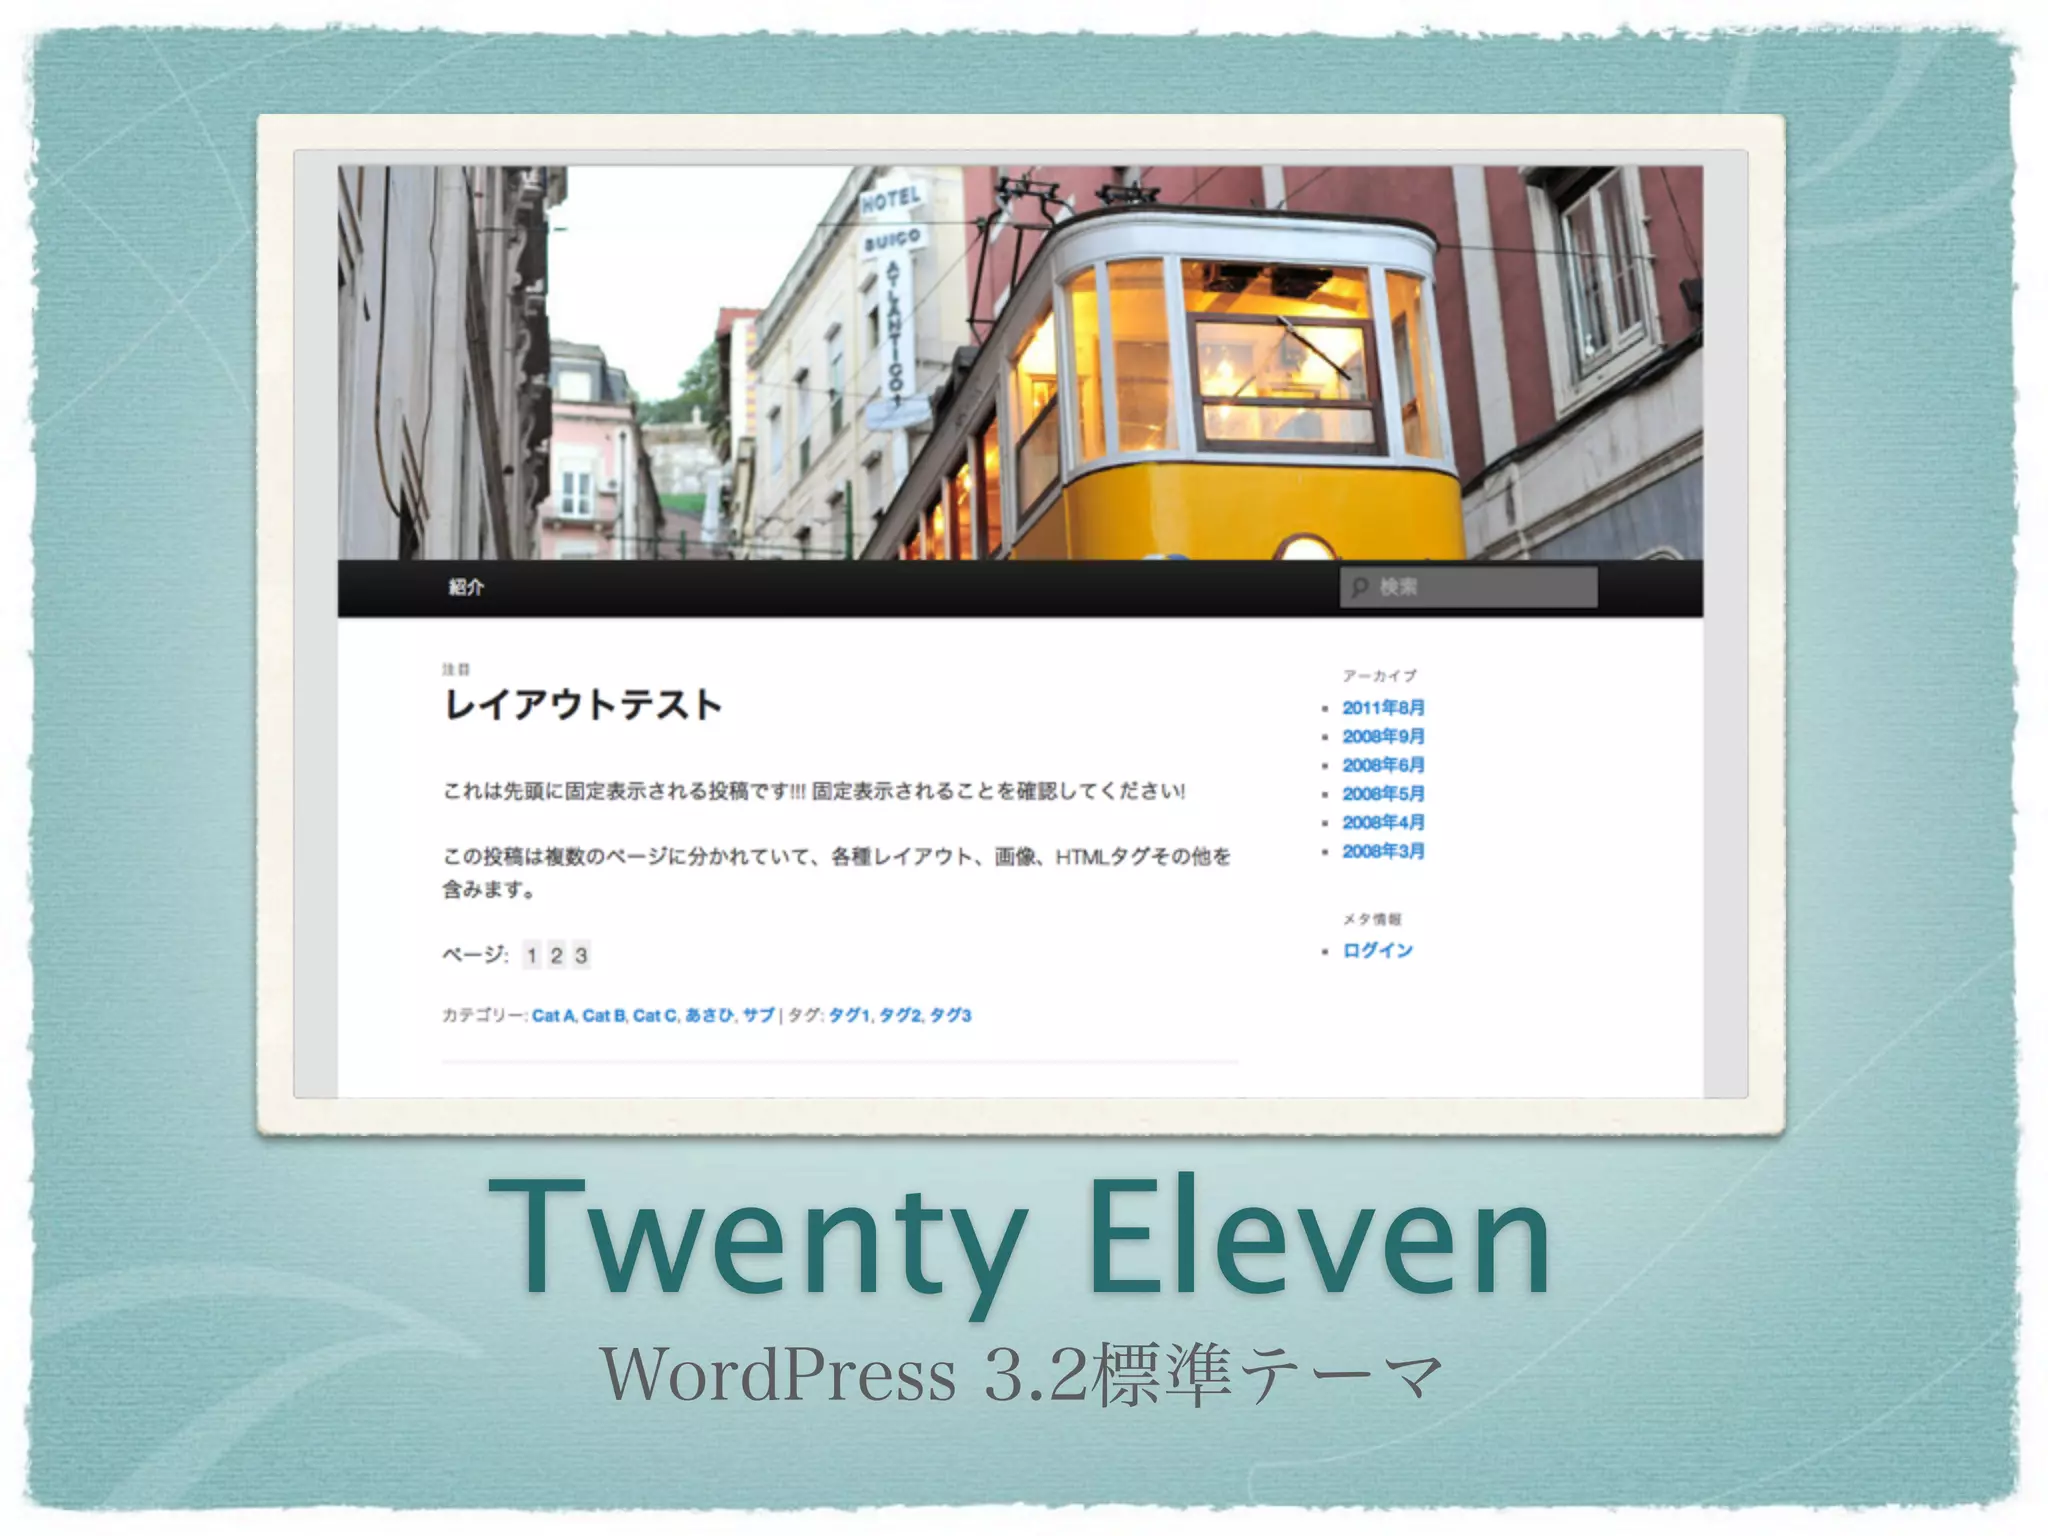Open tag タグ3
The image size is (2048, 1536).
[950, 1015]
